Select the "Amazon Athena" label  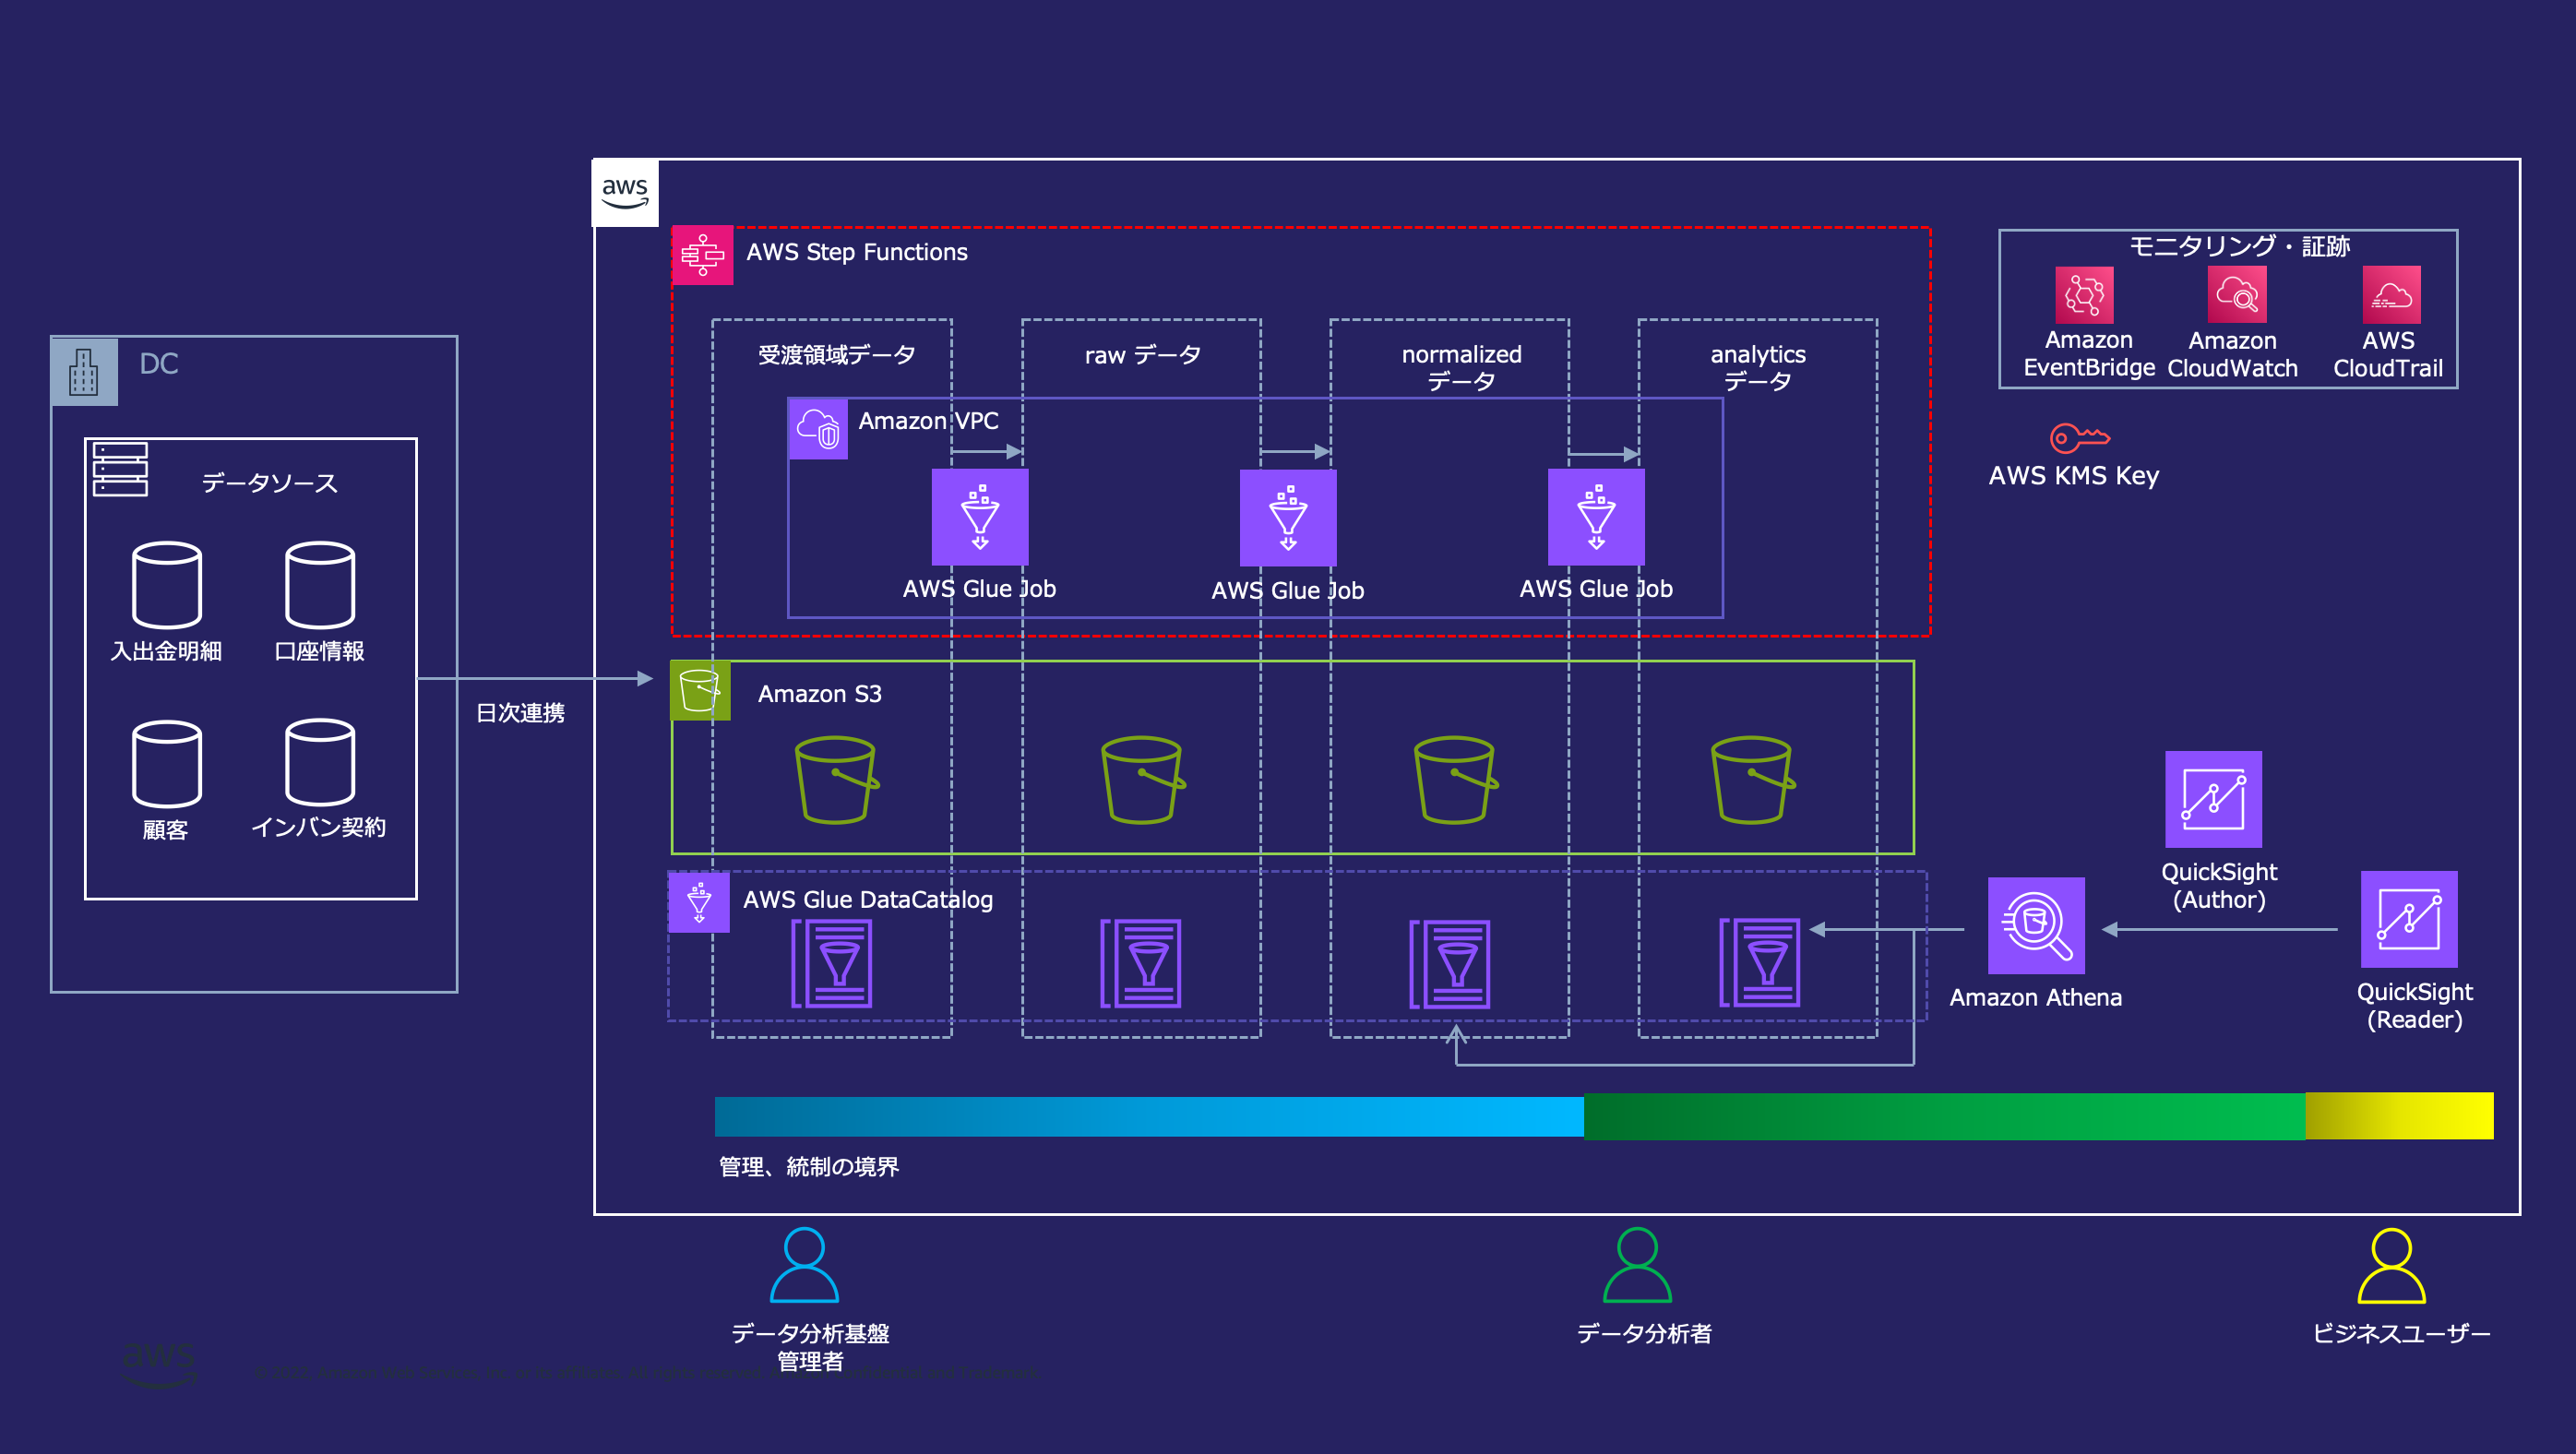click(2036, 998)
